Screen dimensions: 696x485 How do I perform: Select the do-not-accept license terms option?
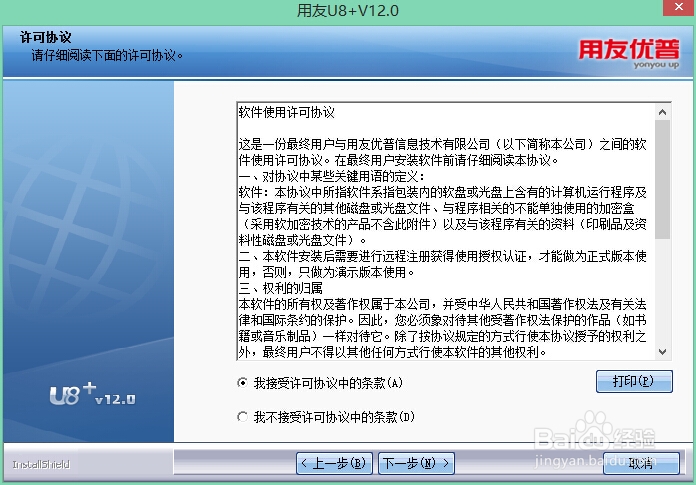click(242, 417)
